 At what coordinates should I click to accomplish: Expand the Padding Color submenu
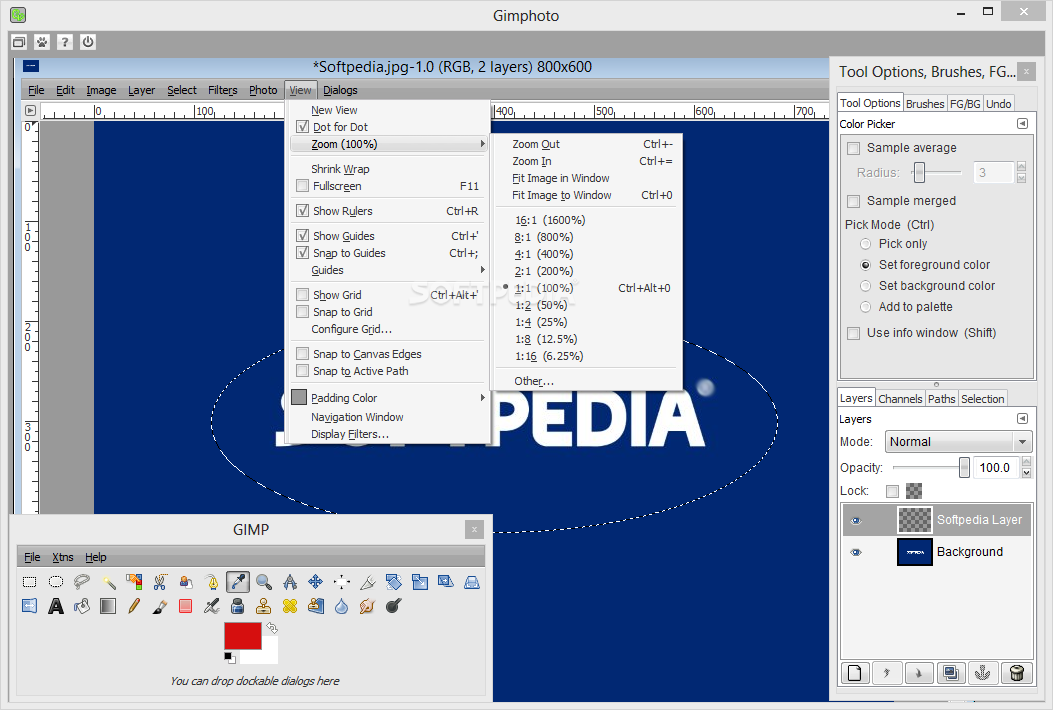(x=388, y=398)
